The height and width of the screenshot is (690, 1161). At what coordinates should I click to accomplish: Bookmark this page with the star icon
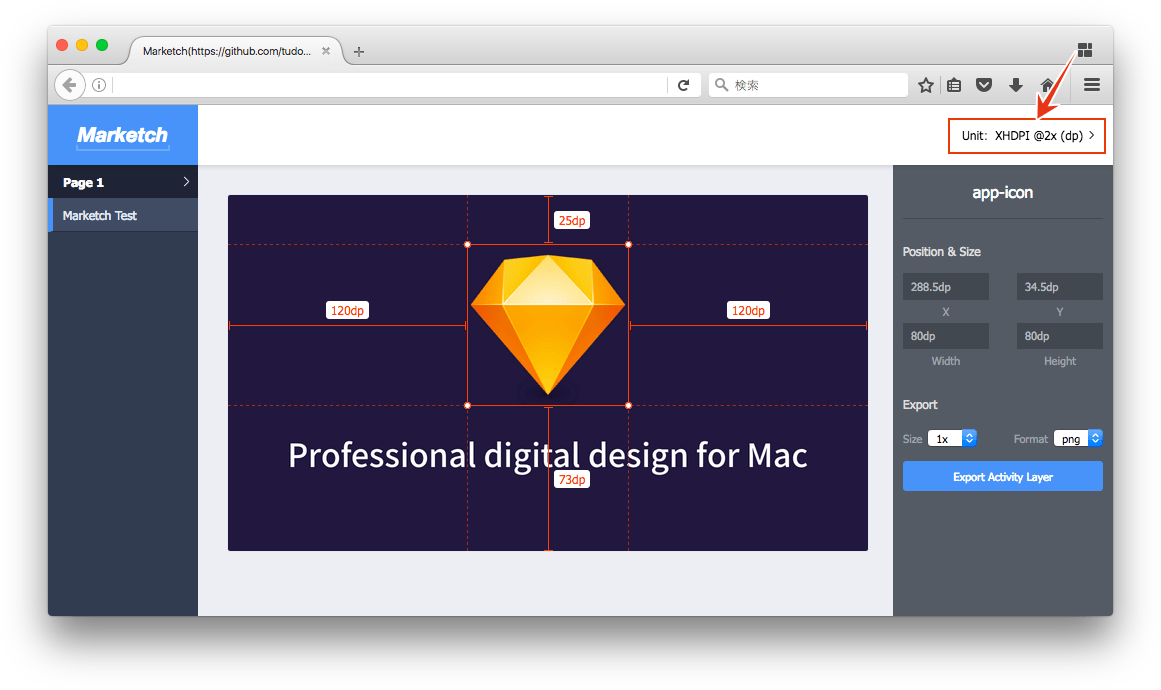pos(926,85)
